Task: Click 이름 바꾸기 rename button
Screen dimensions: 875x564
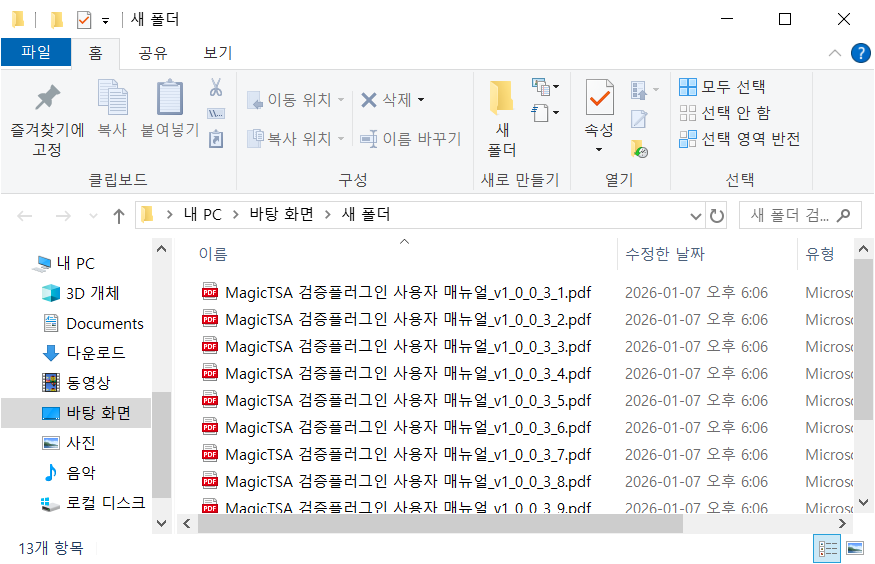Action: pos(410,139)
